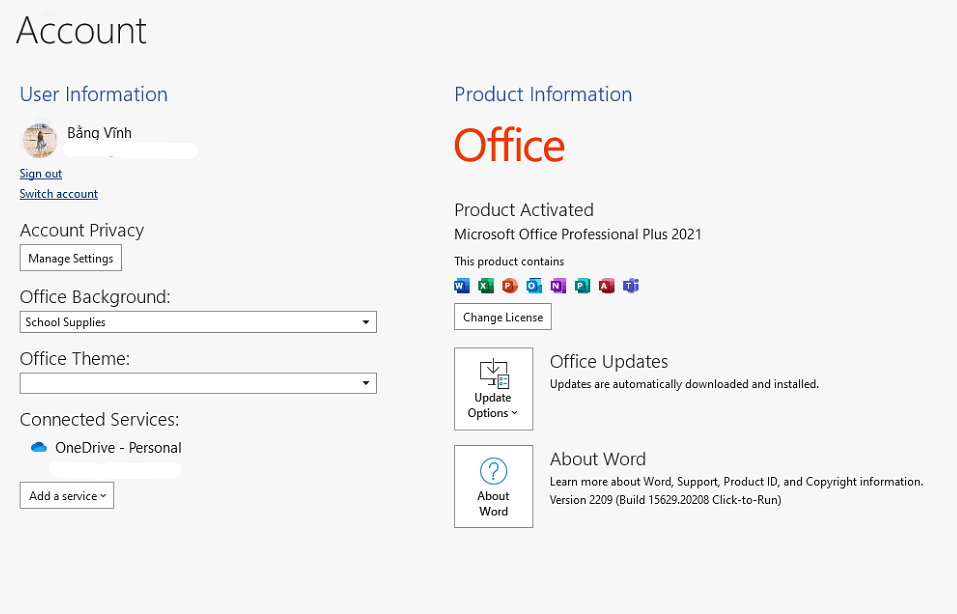Sign out of the account
Screen dimensions: 957x614
(x=40, y=173)
